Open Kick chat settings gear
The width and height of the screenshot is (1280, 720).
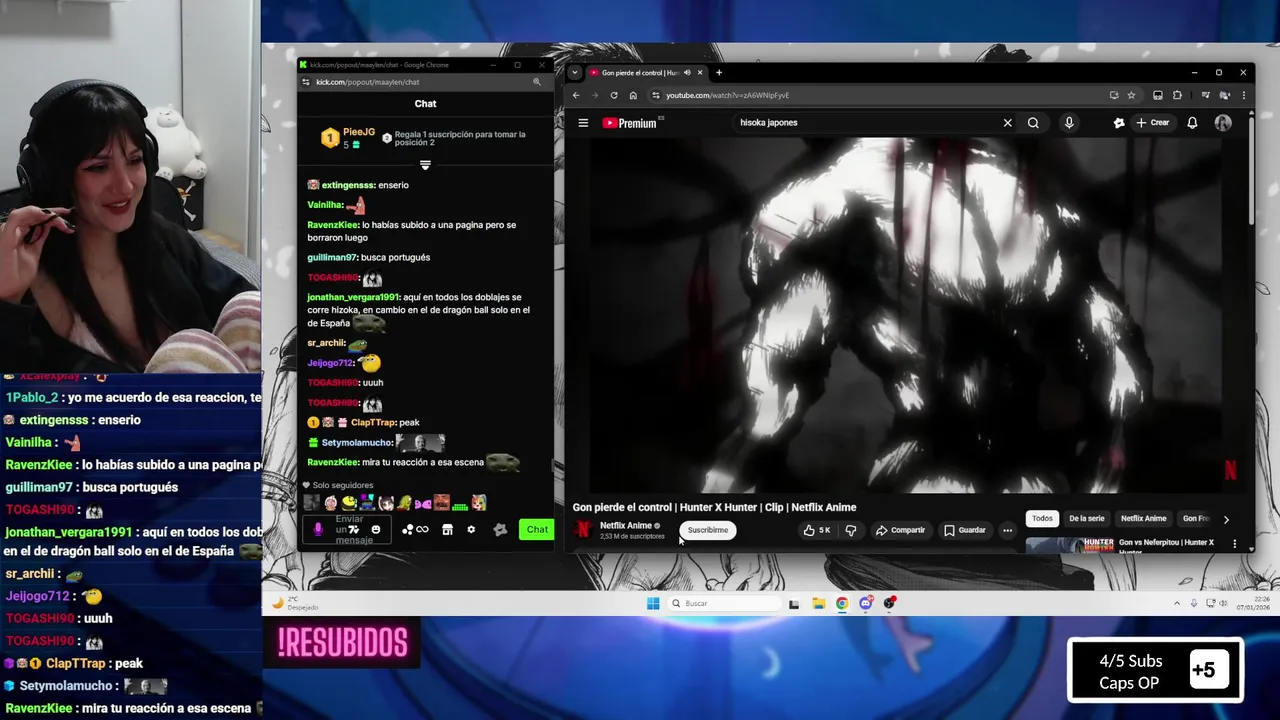471,530
